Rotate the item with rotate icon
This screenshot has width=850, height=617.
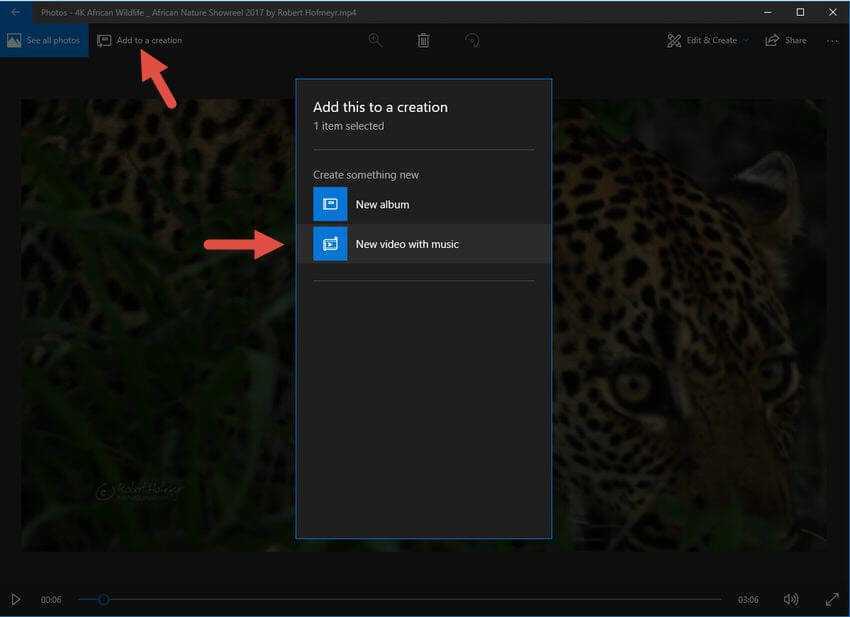(472, 41)
